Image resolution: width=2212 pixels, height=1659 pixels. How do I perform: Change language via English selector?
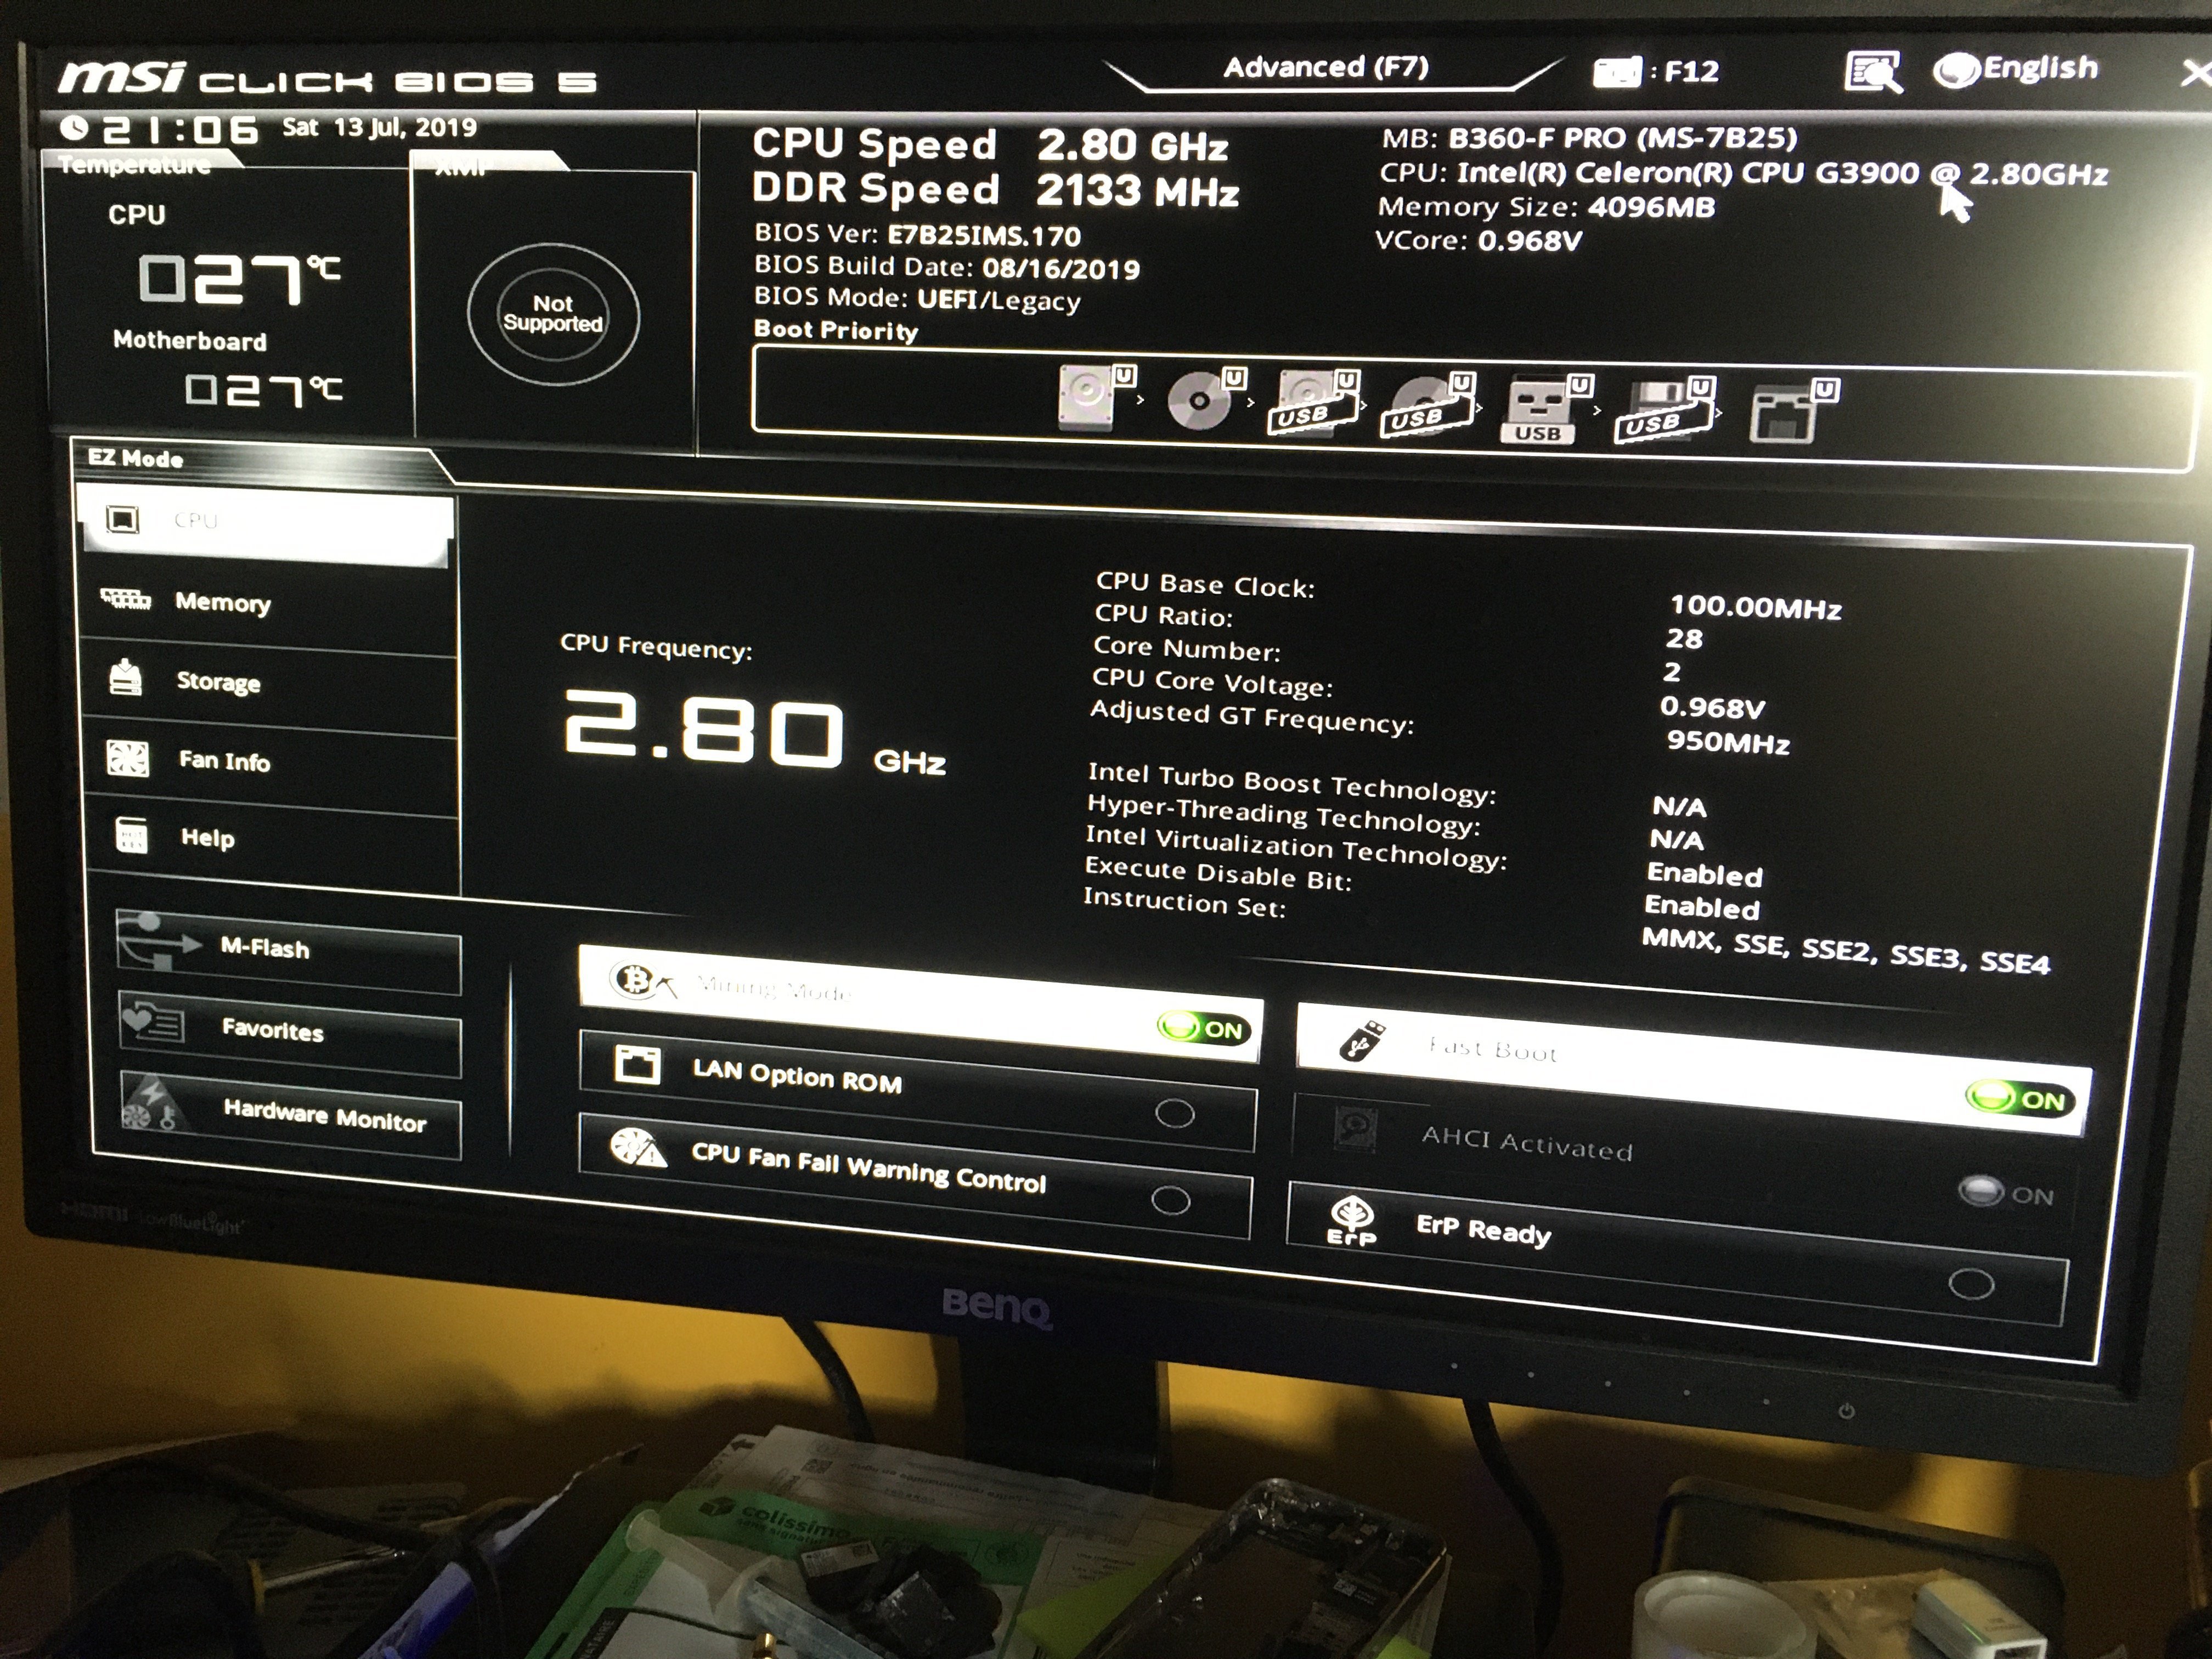tap(2015, 69)
